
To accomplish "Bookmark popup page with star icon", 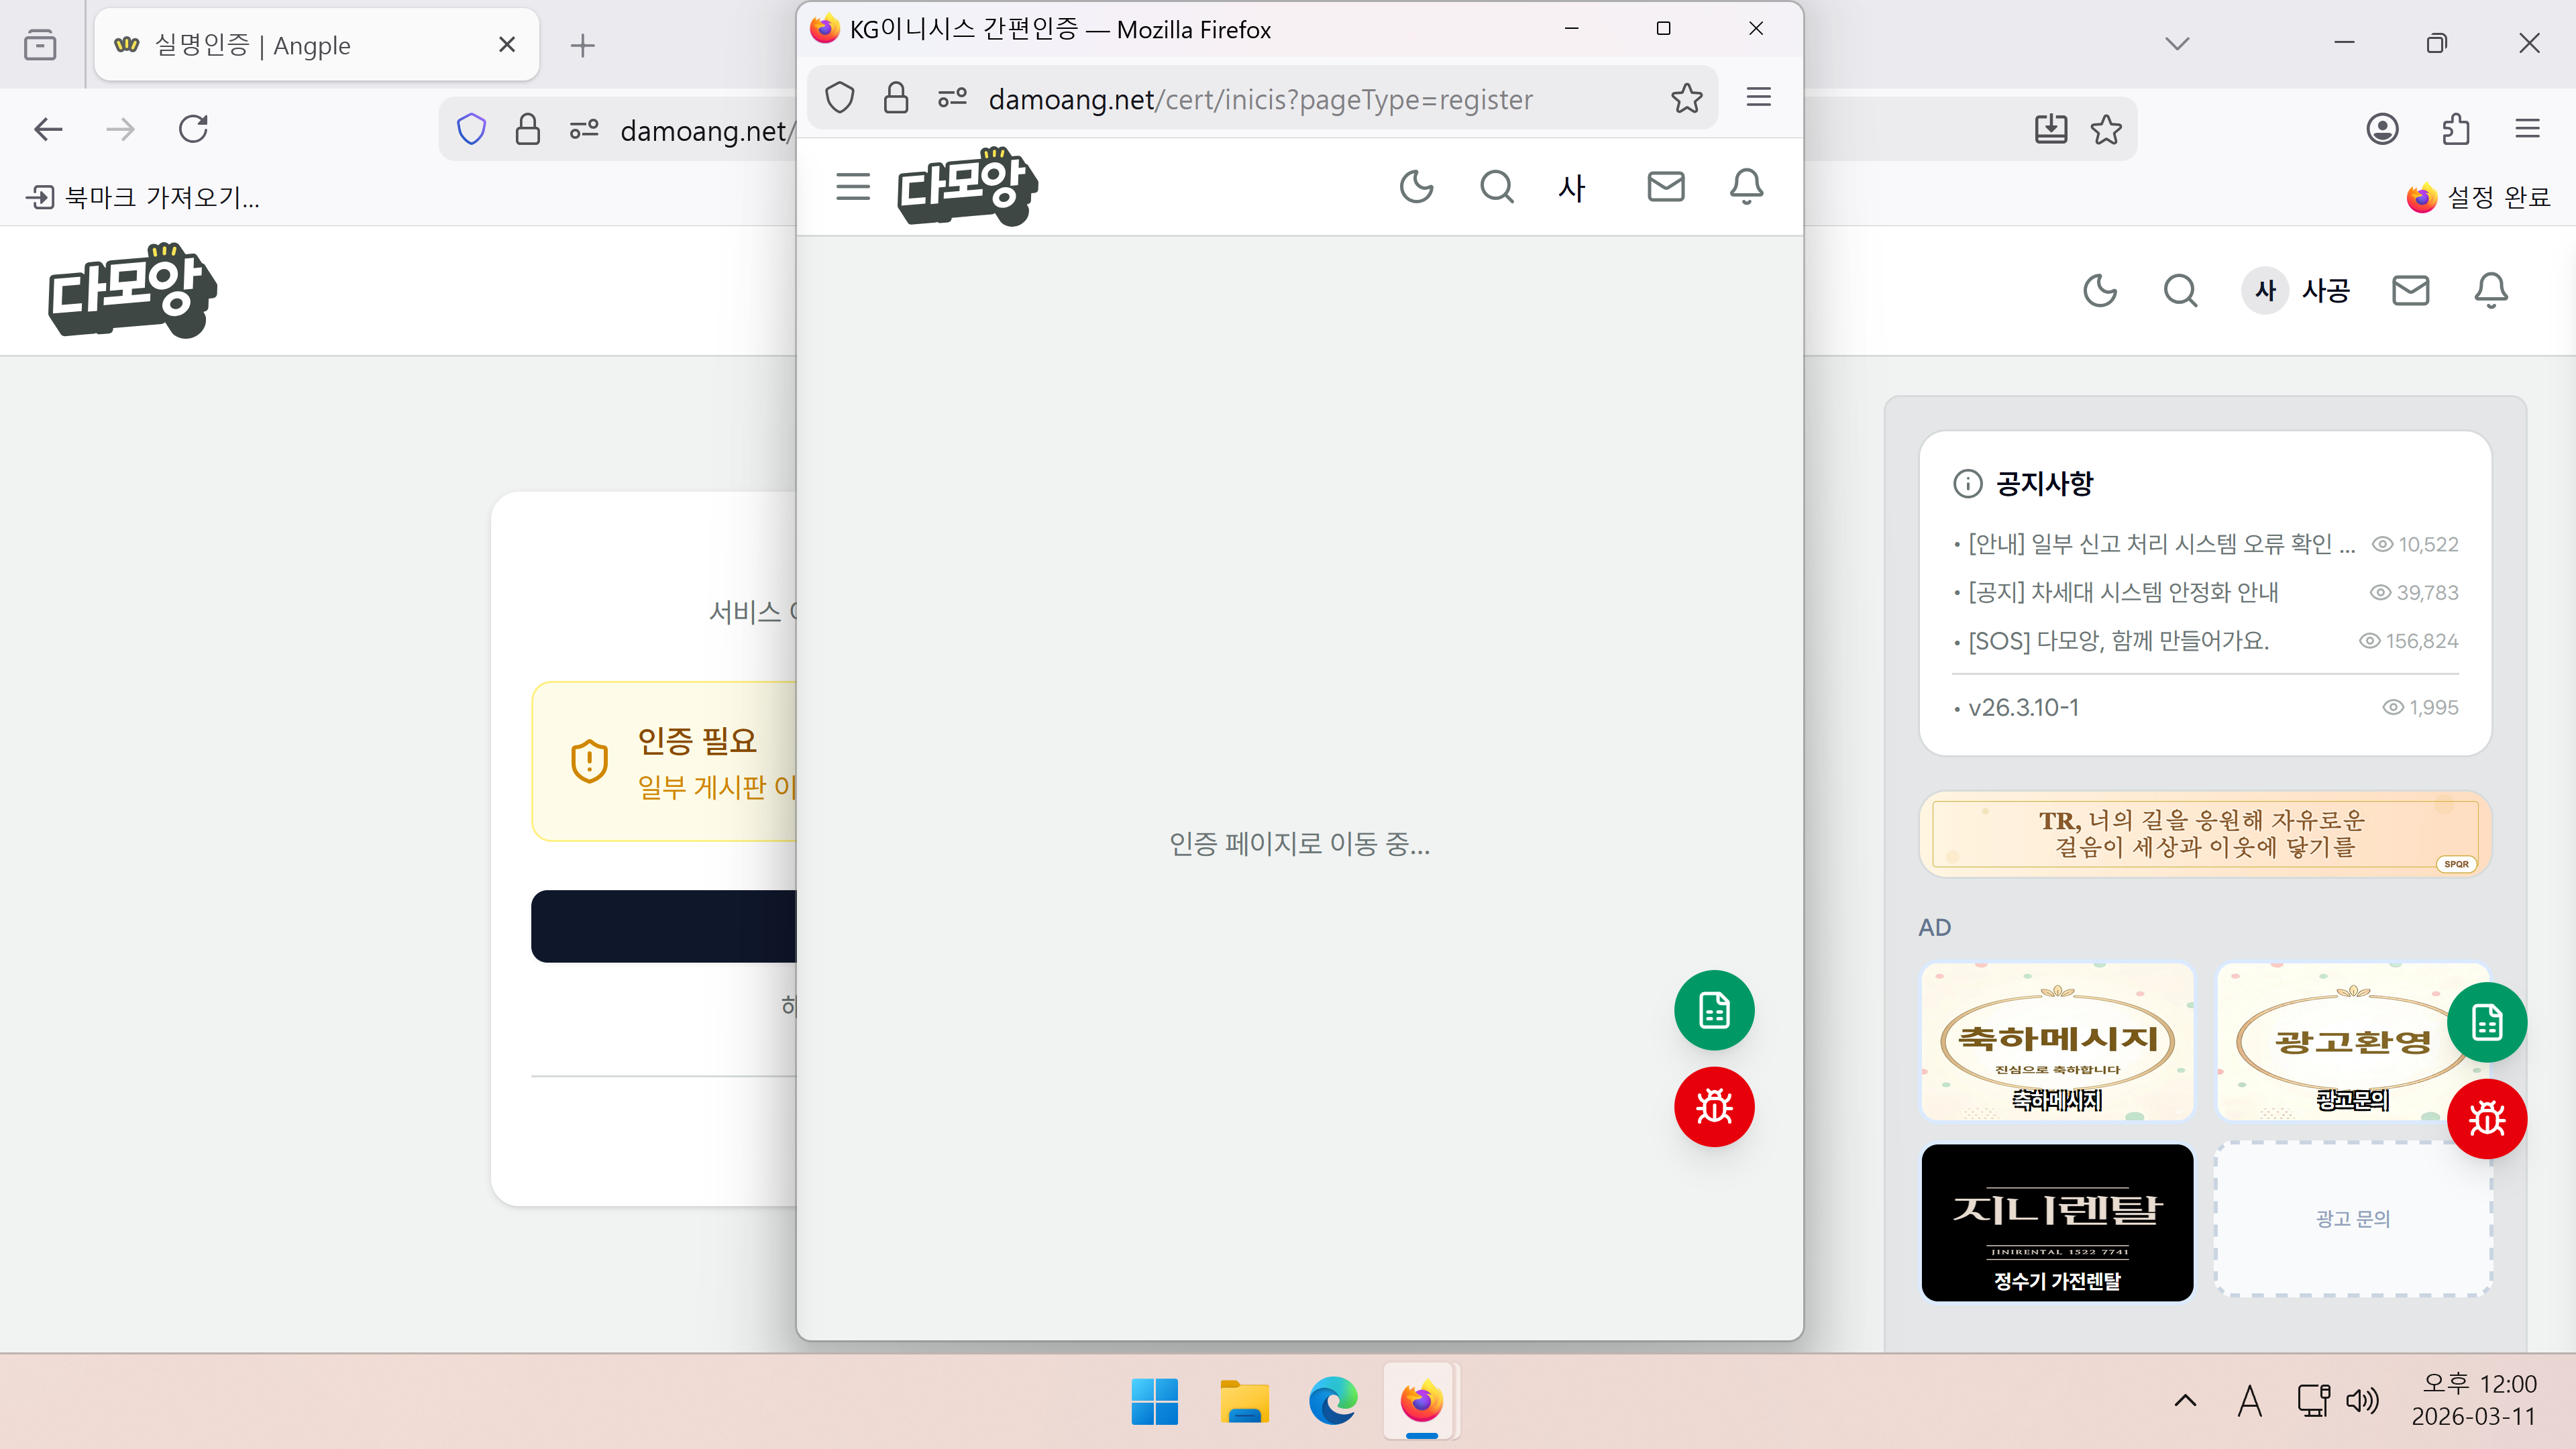I will [x=1687, y=98].
